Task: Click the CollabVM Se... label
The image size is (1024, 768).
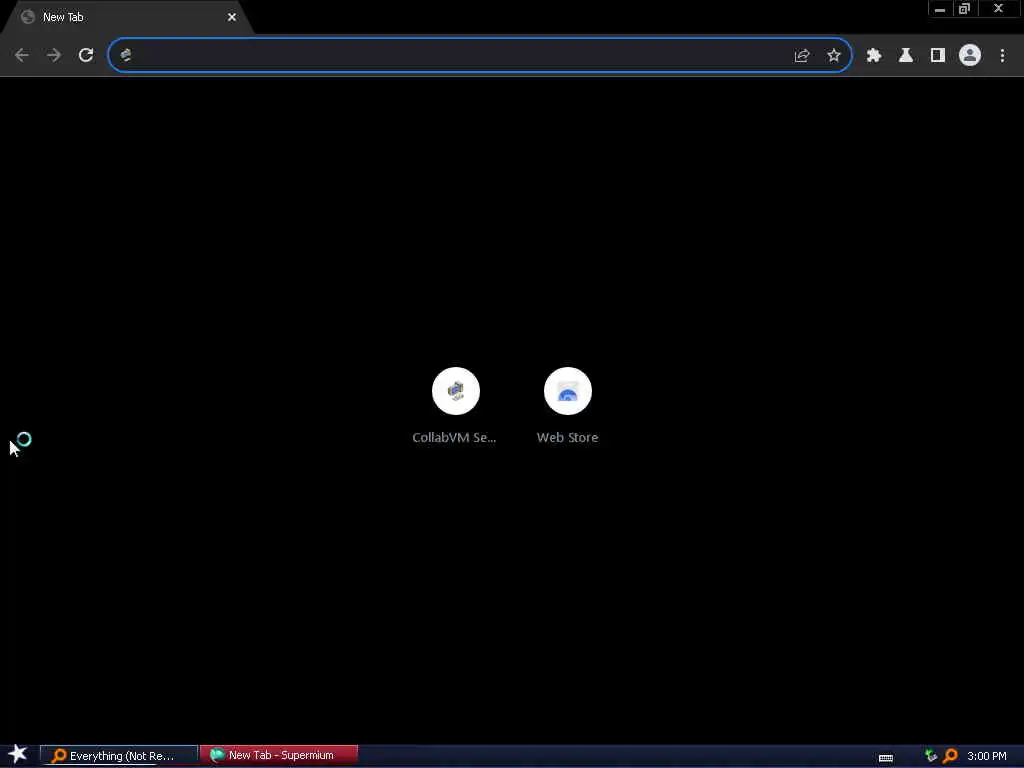Action: point(454,438)
